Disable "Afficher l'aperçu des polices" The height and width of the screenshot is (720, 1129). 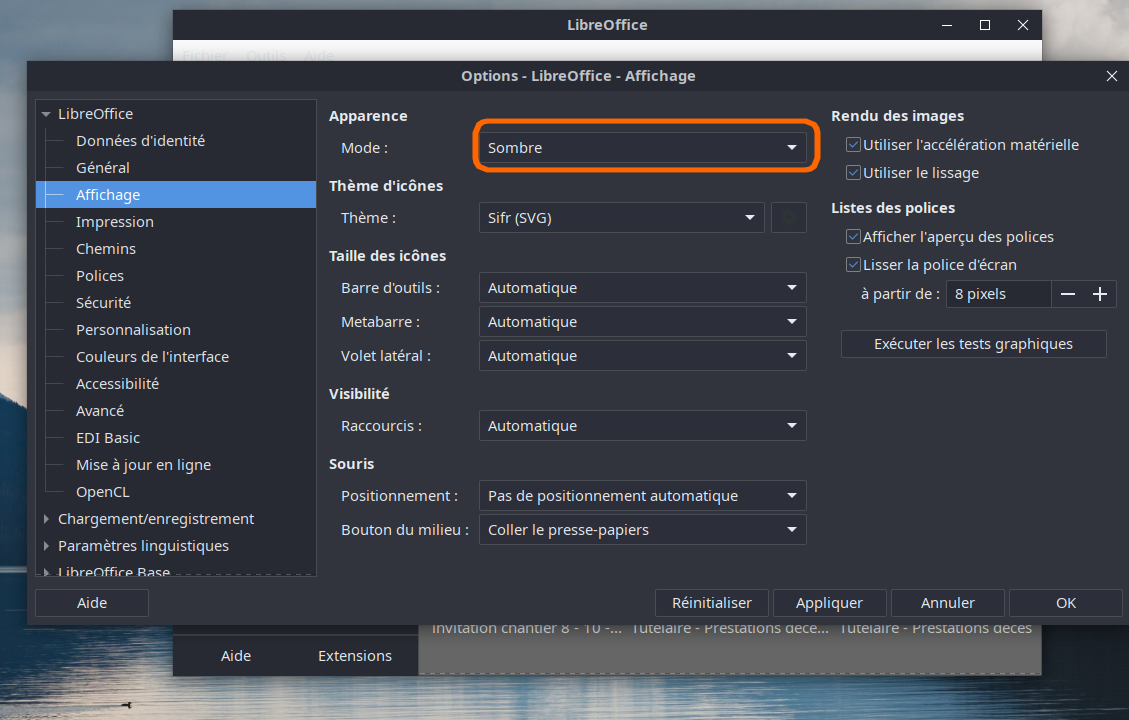coord(853,237)
